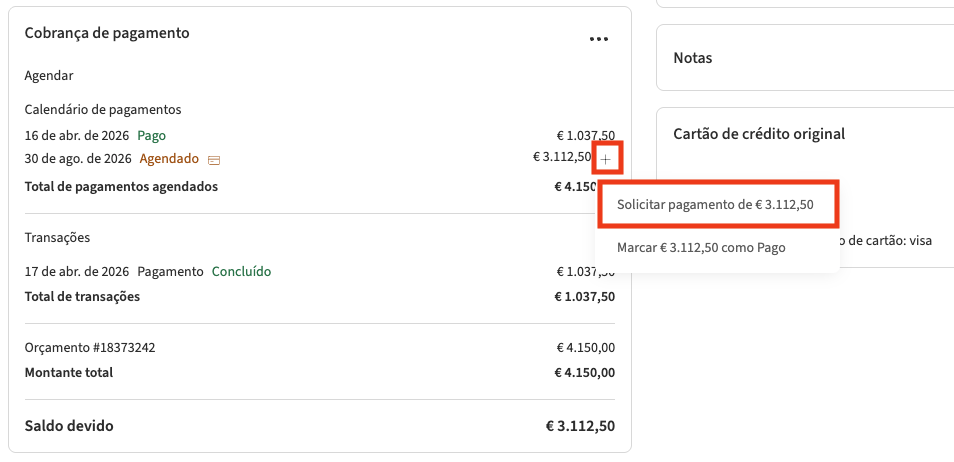Click the 17 de abr. de 2026 transaction
Image resolution: width=954 pixels, height=462 pixels.
point(77,272)
